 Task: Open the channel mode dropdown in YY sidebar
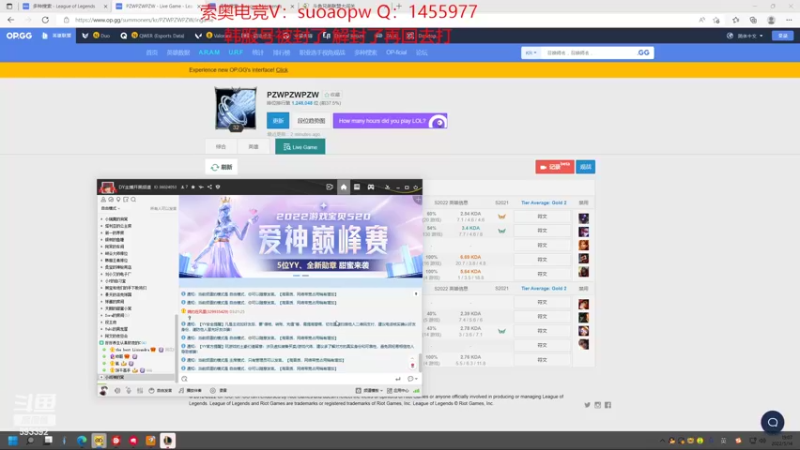tap(110, 209)
